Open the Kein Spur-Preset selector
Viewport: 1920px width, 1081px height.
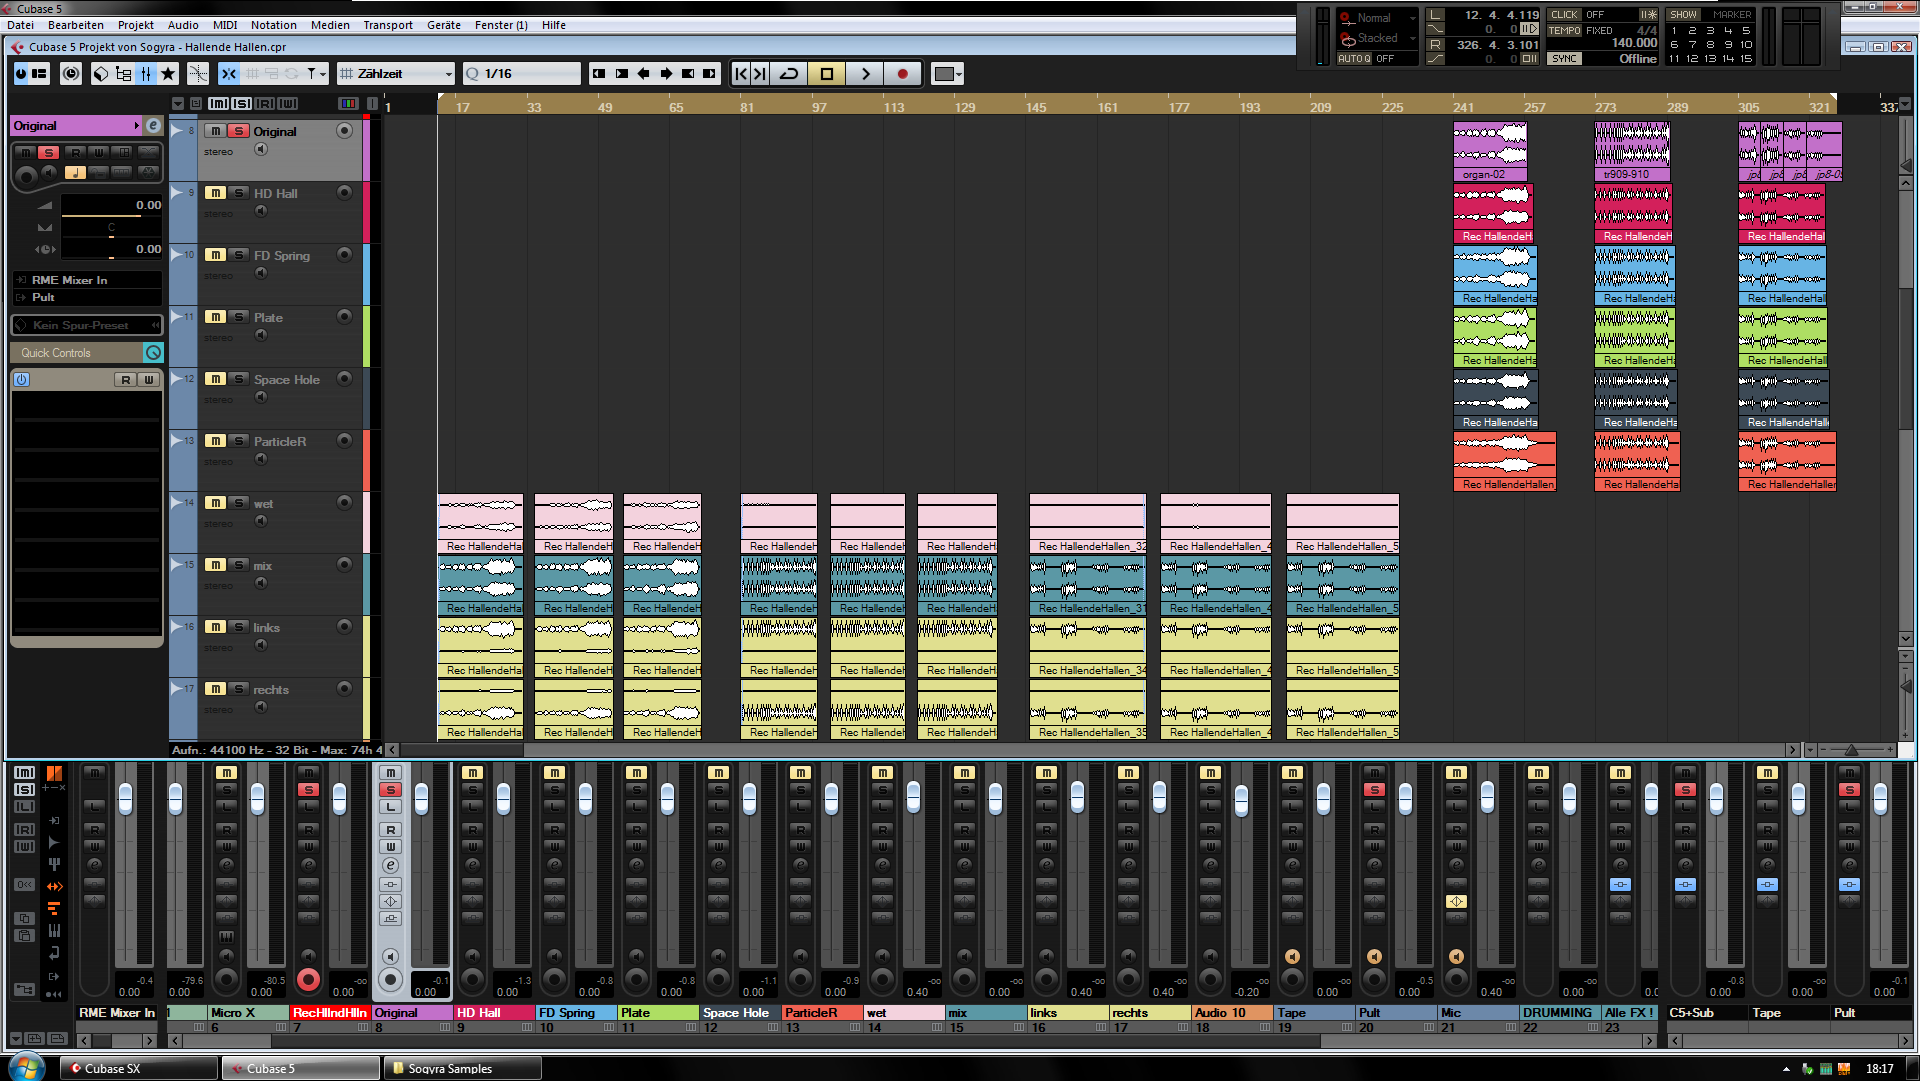pyautogui.click(x=87, y=325)
